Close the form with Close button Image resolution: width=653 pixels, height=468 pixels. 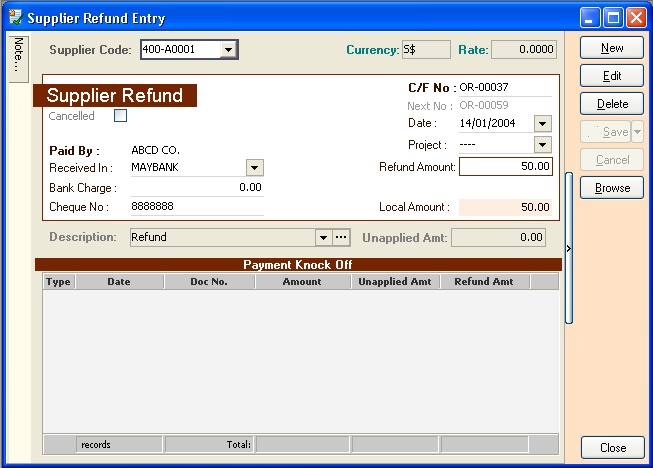(612, 448)
